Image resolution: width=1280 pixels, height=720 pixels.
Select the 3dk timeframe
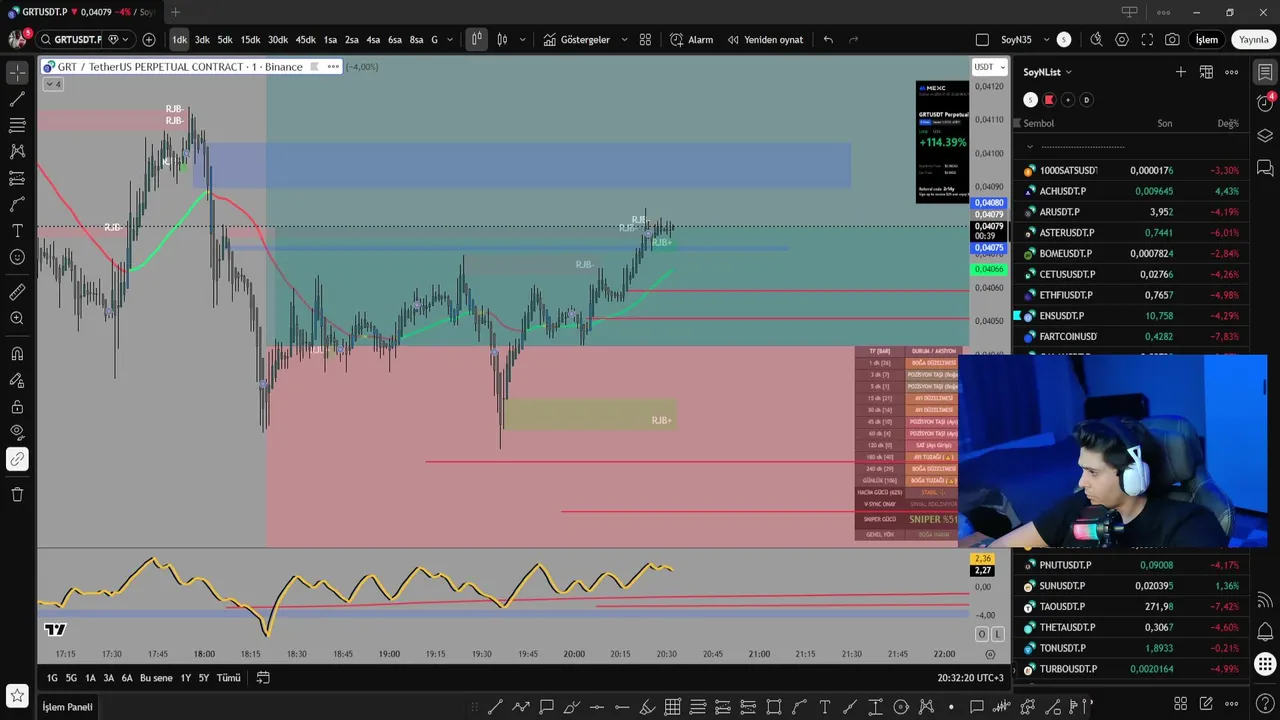click(x=202, y=40)
